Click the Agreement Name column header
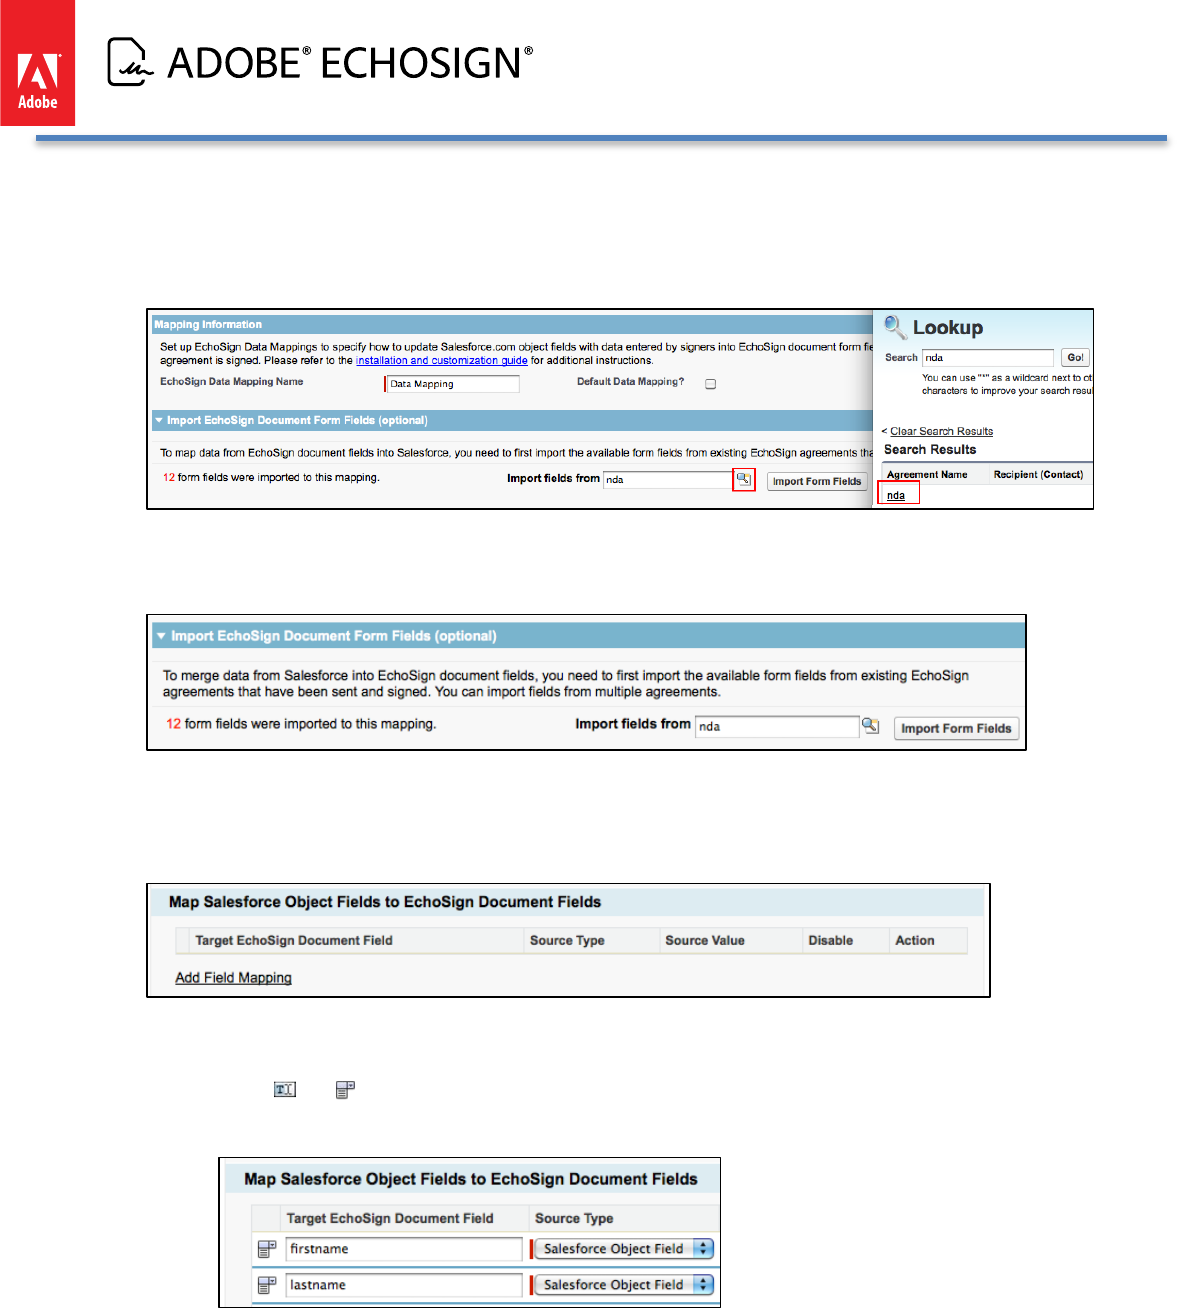Image resolution: width=1178 pixels, height=1308 pixels. [927, 475]
